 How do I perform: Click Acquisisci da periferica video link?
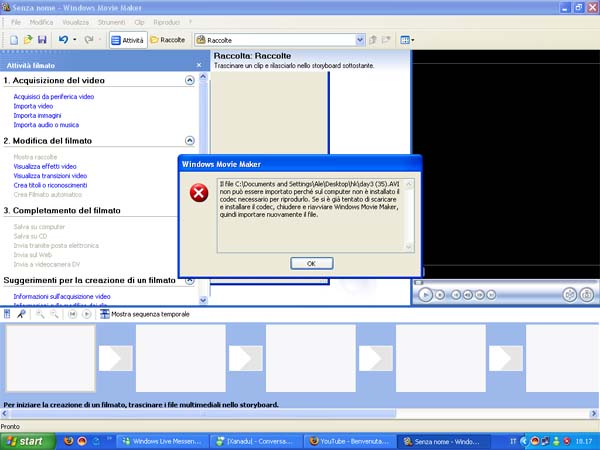click(x=54, y=97)
